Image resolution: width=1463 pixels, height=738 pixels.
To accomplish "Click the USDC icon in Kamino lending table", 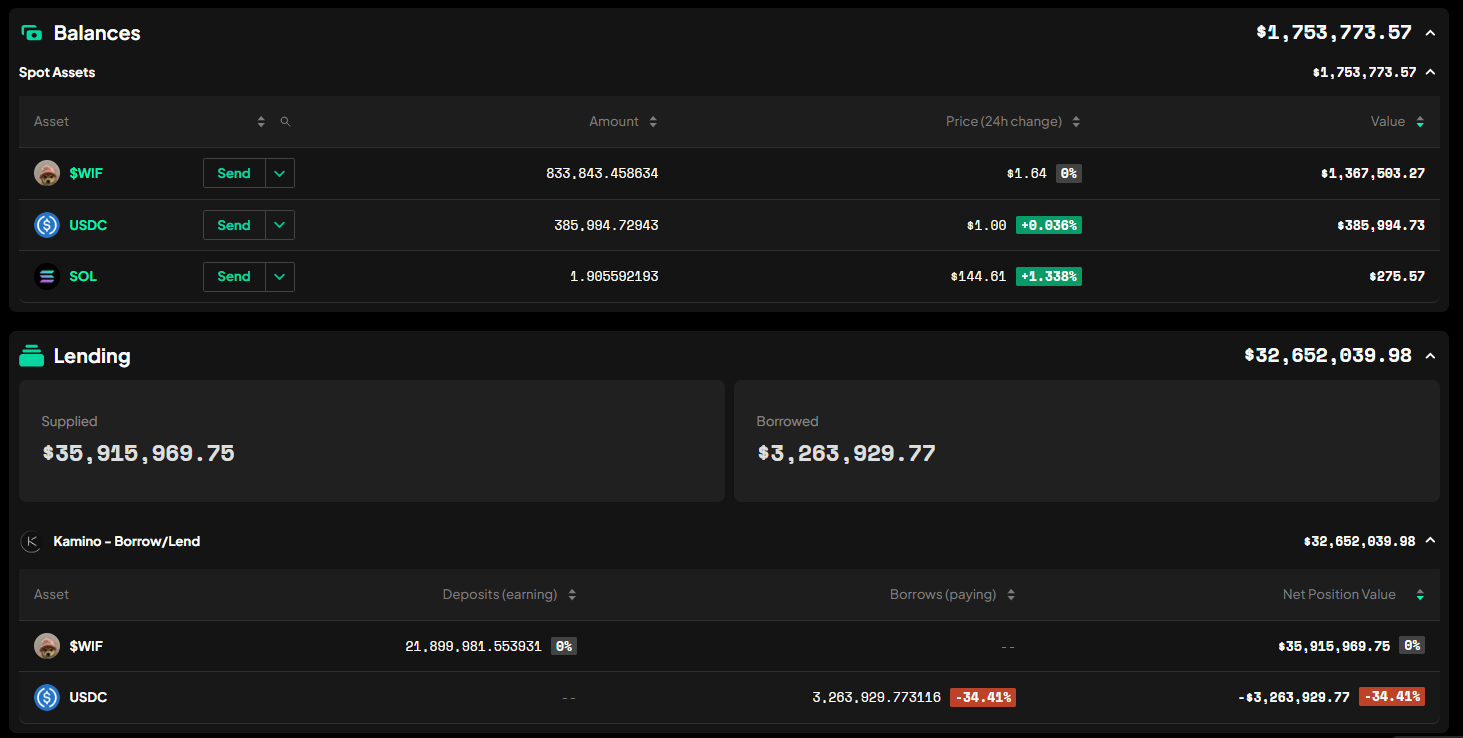I will [47, 697].
